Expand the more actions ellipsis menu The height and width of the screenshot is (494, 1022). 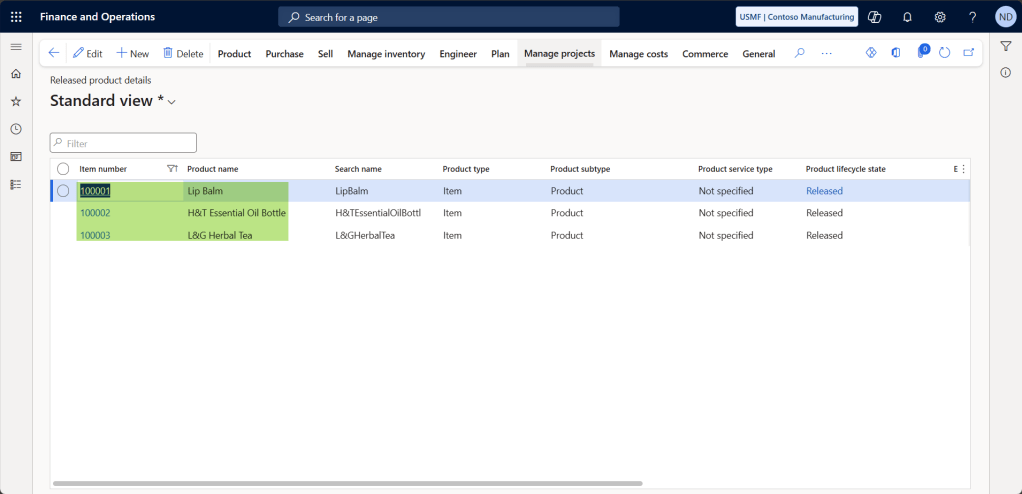[826, 53]
